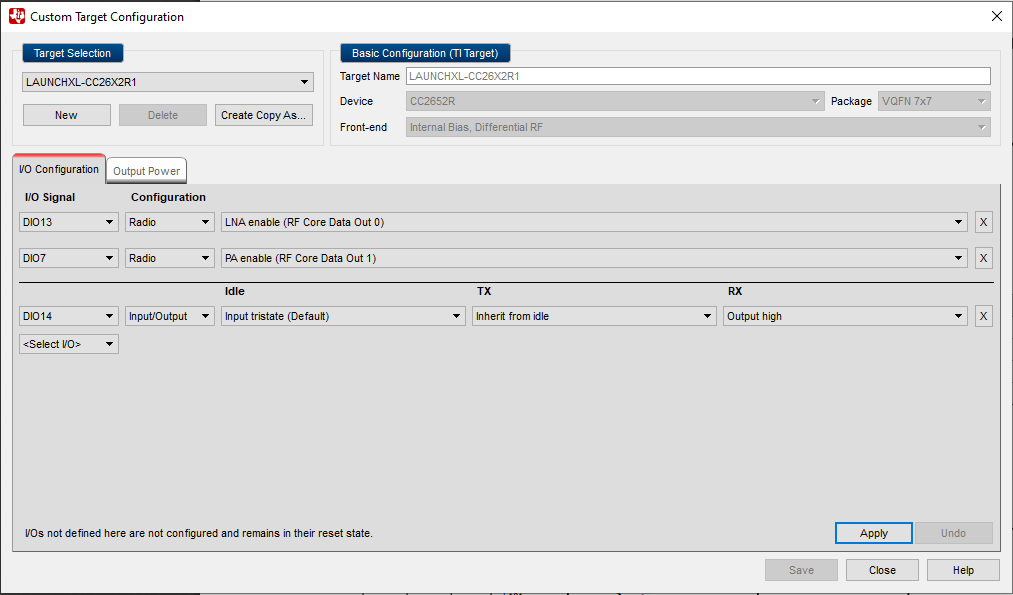Switch to the I/O Configuration tab
1013x595 pixels.
click(x=59, y=169)
